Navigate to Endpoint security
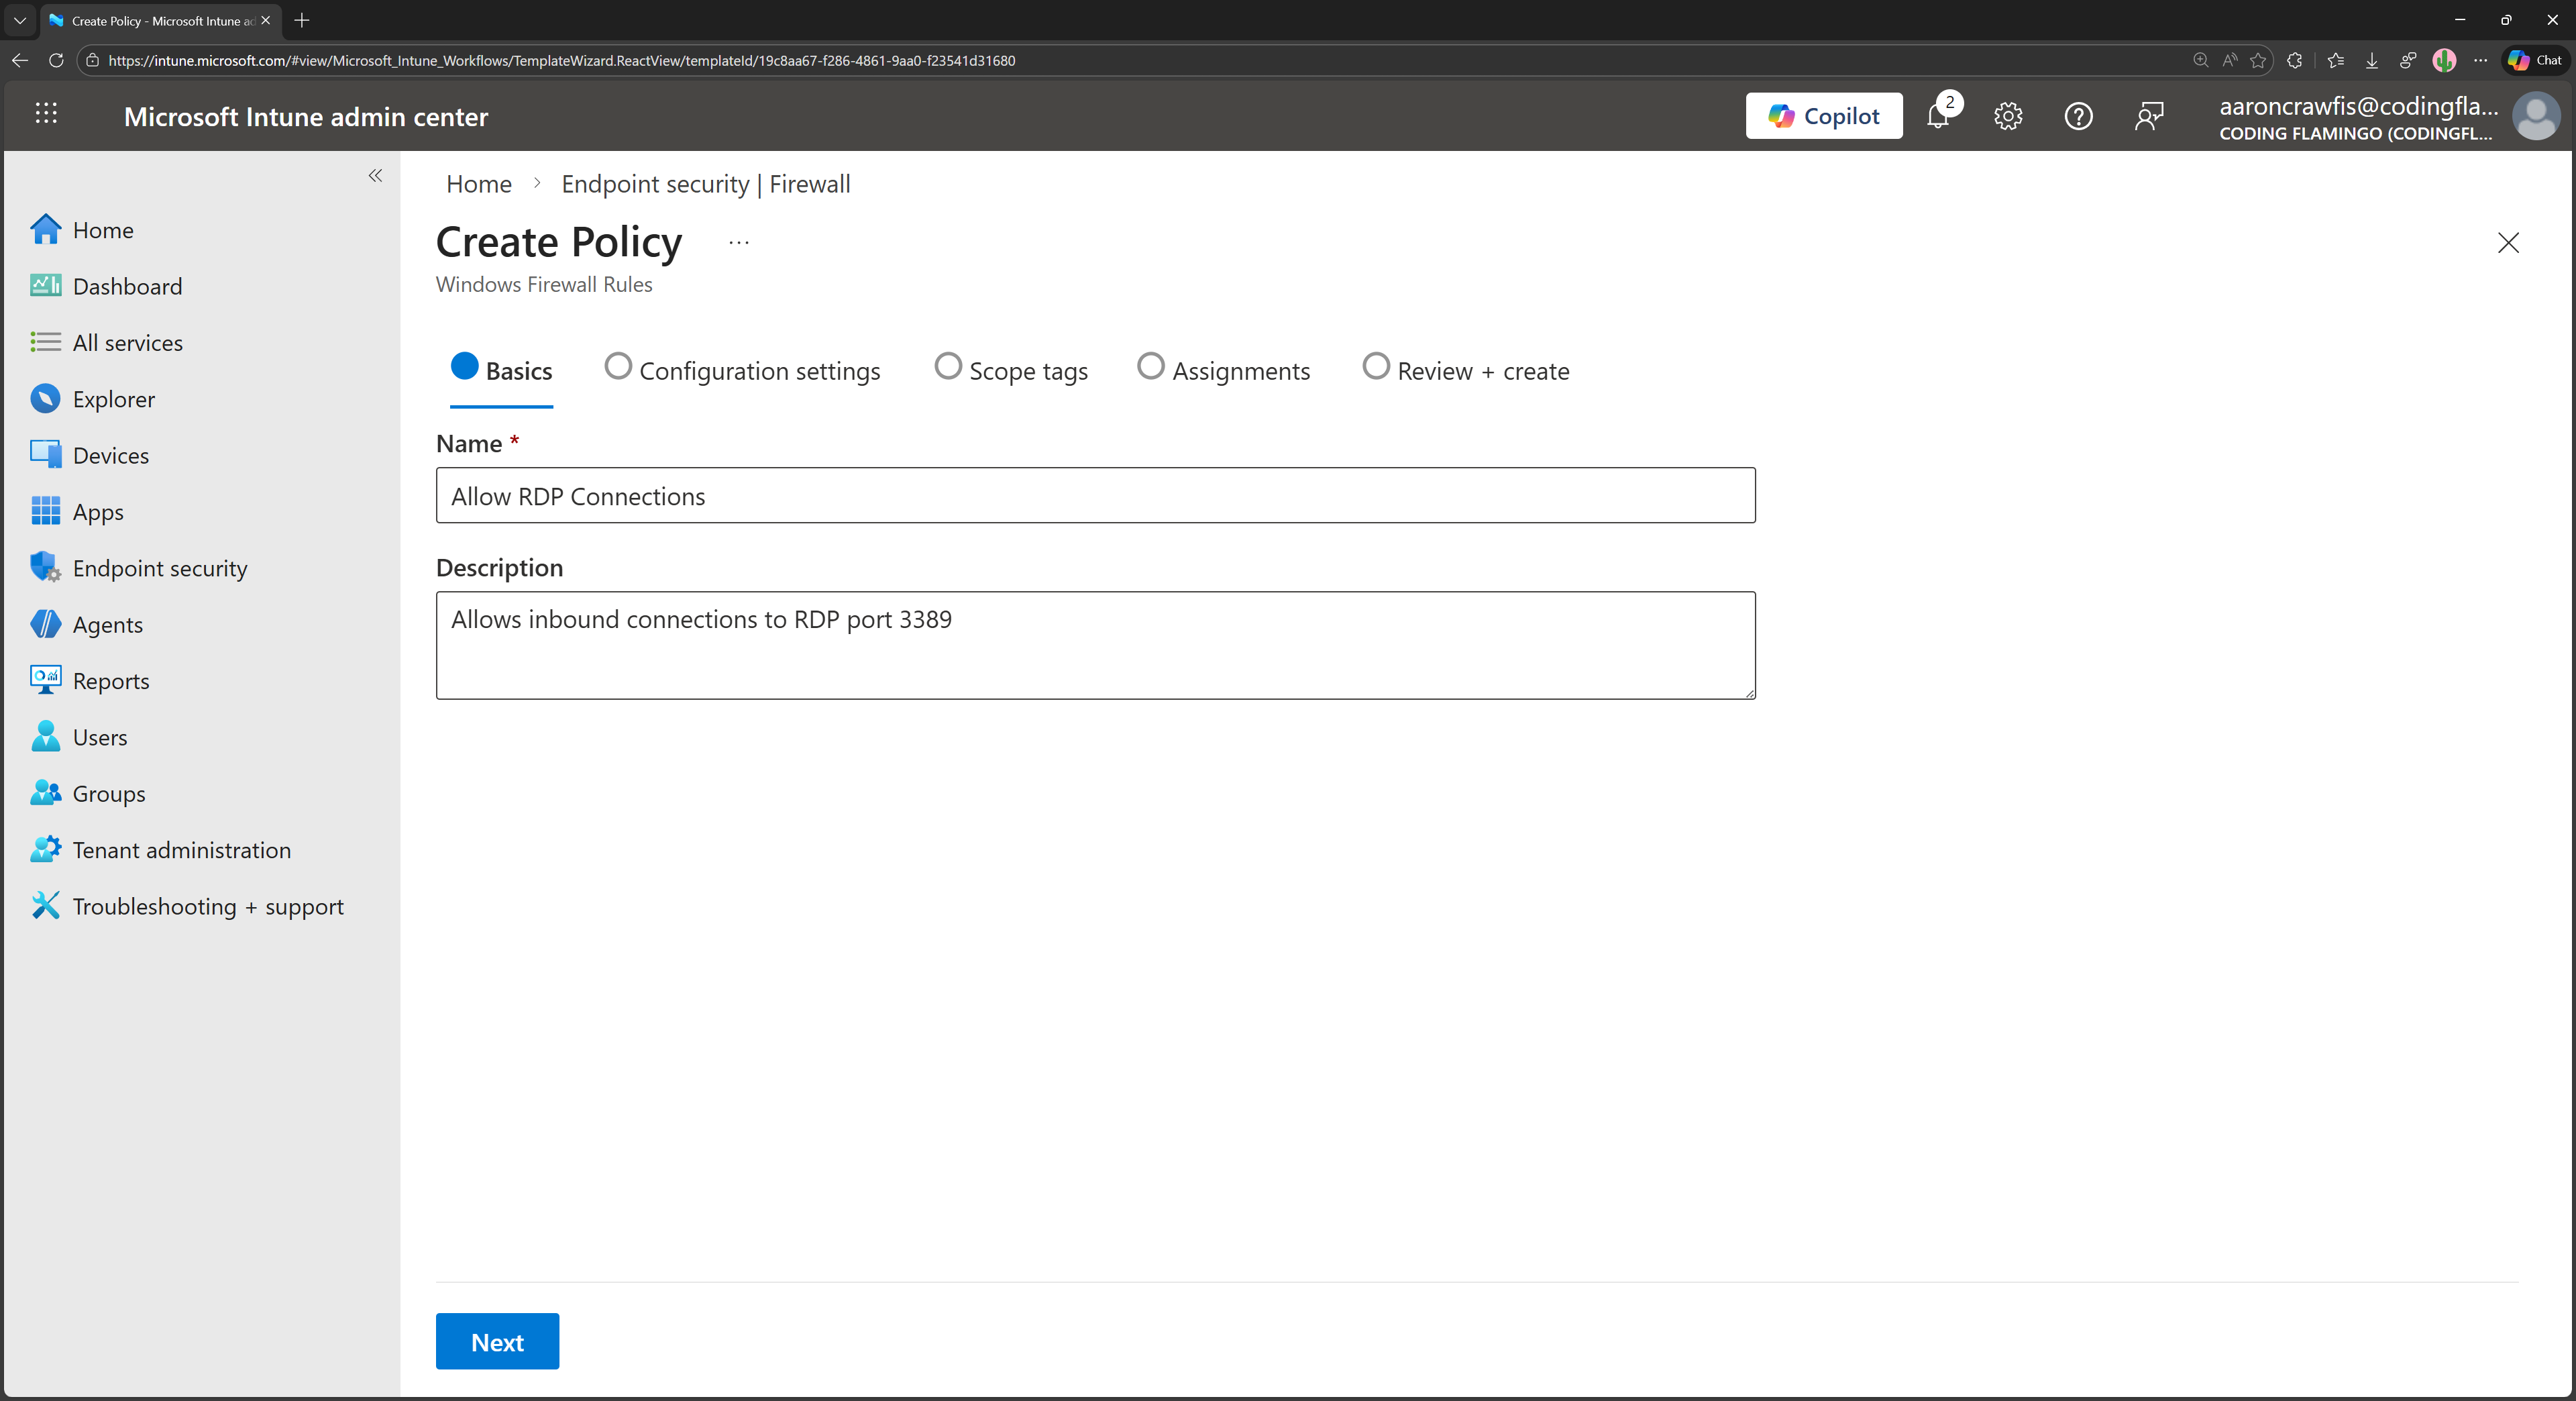 159,567
